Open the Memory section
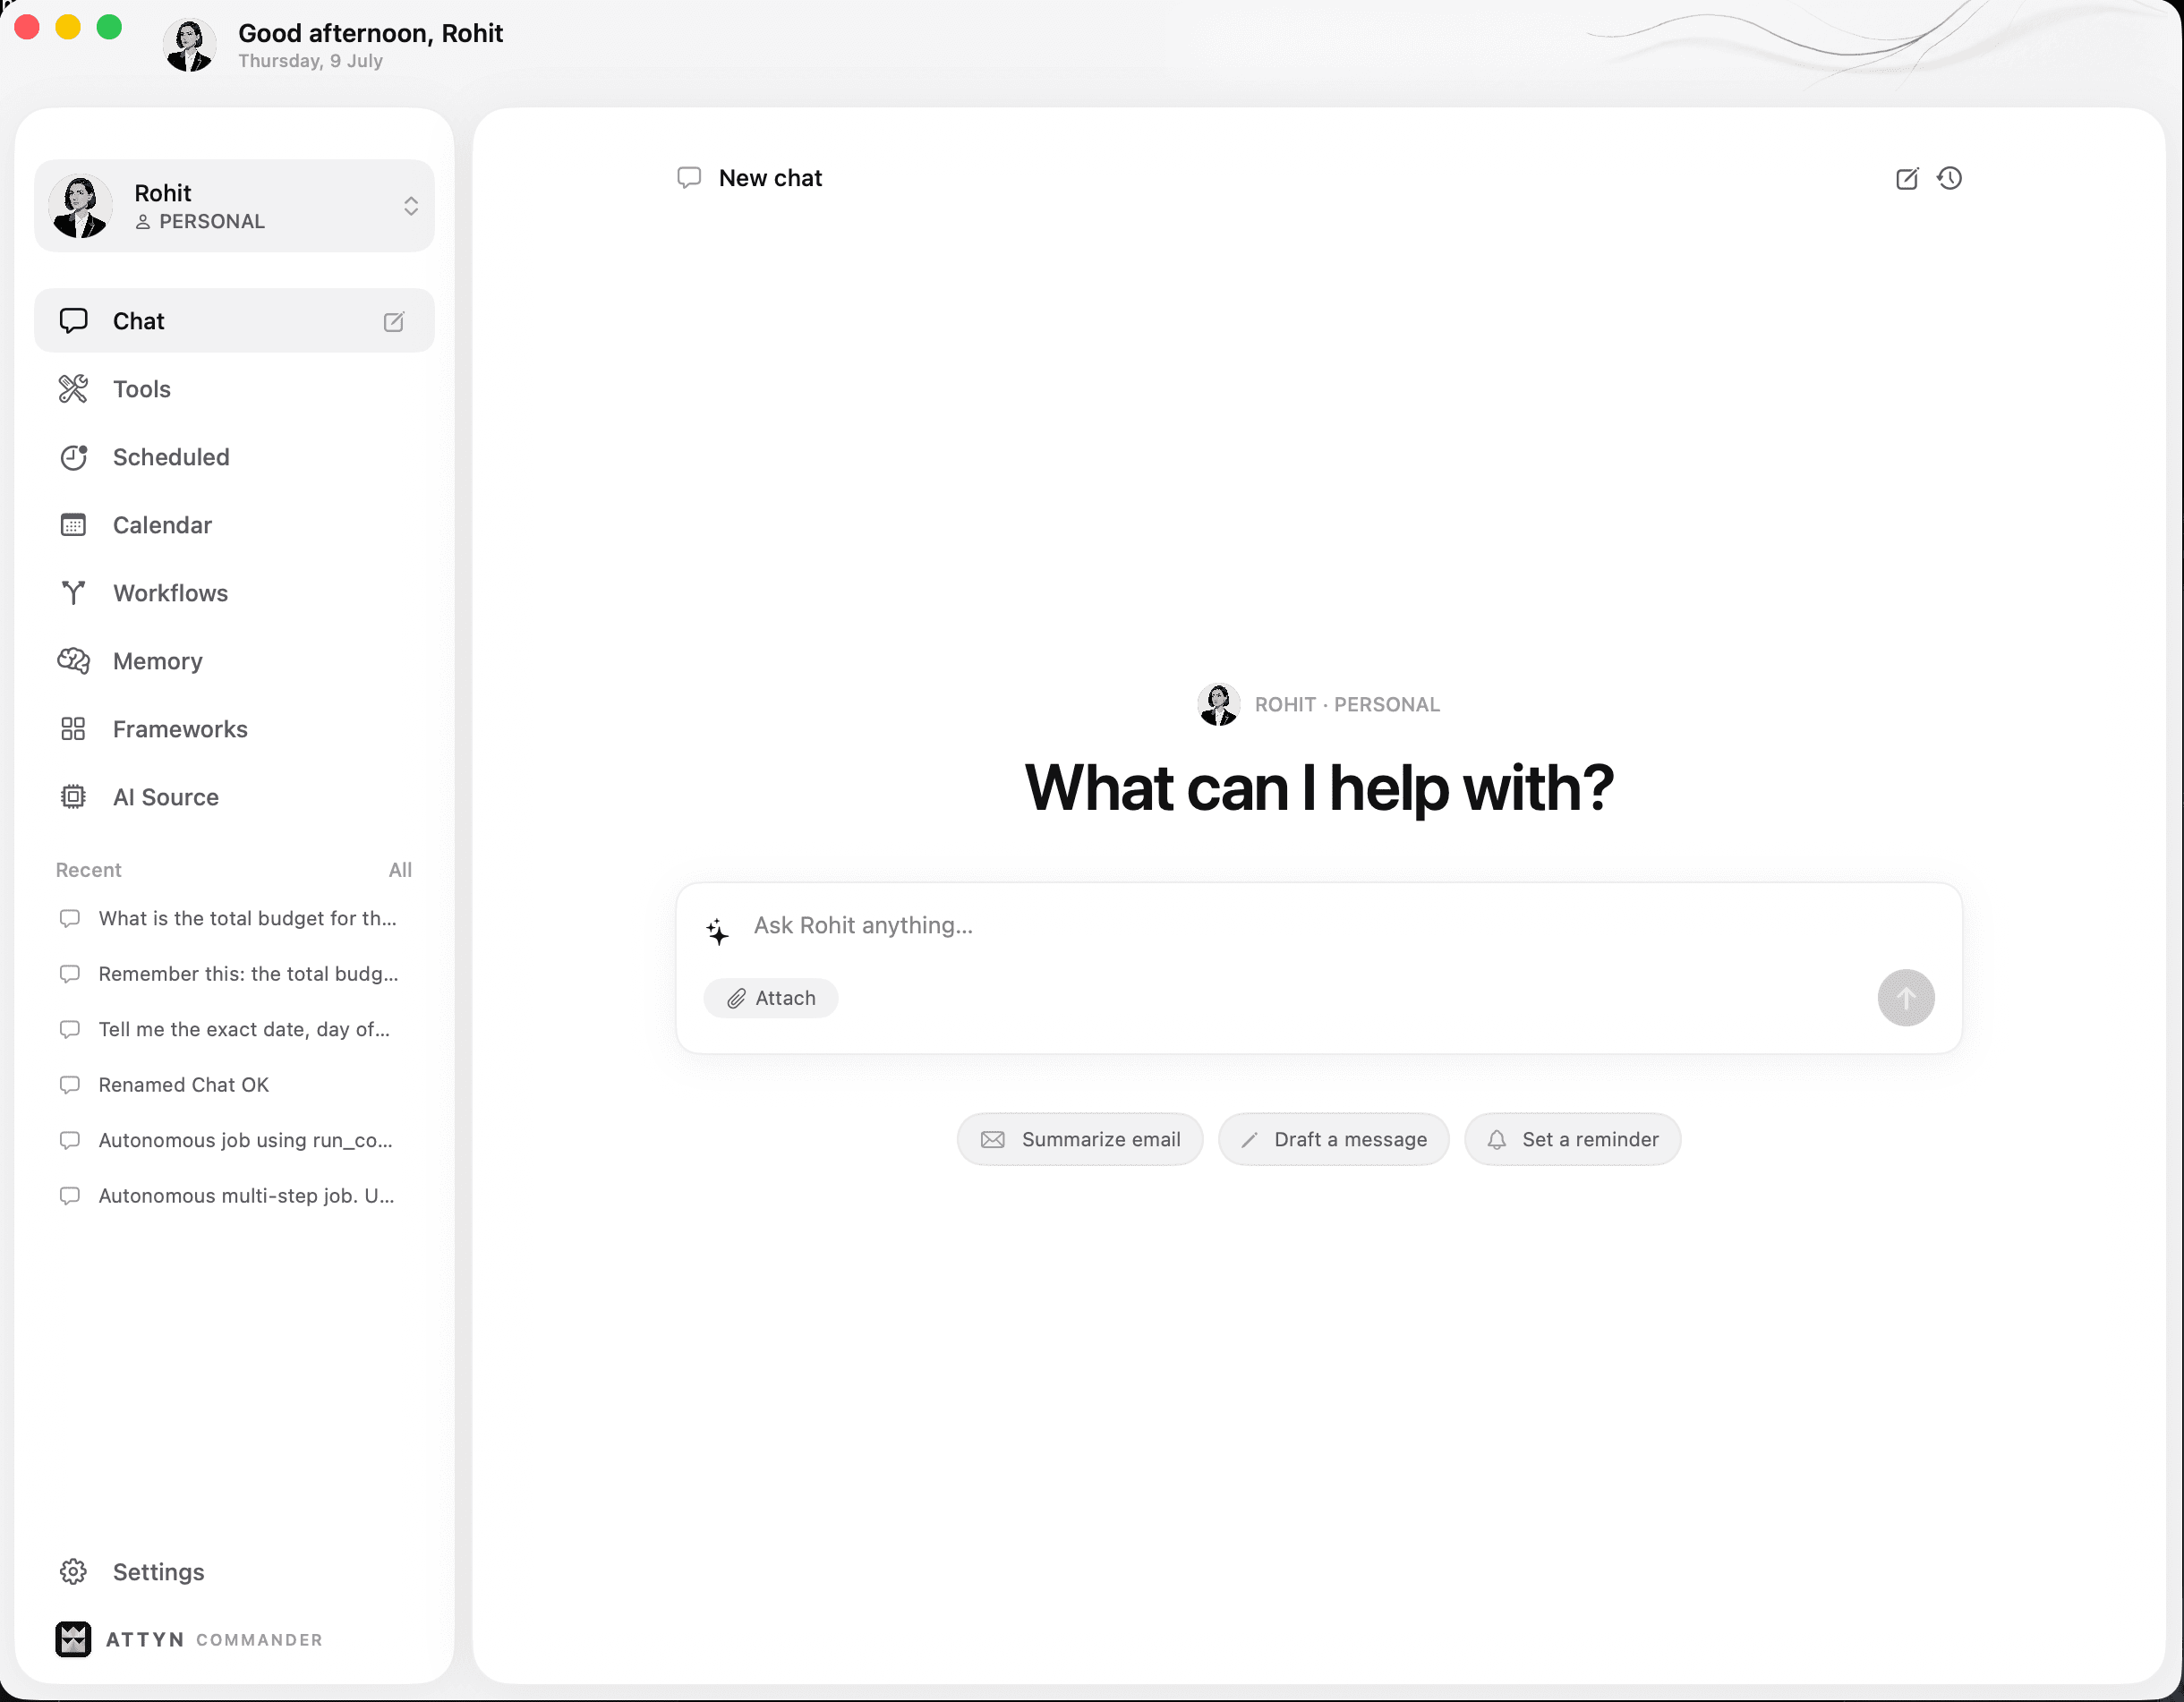The image size is (2184, 1702). (234, 661)
